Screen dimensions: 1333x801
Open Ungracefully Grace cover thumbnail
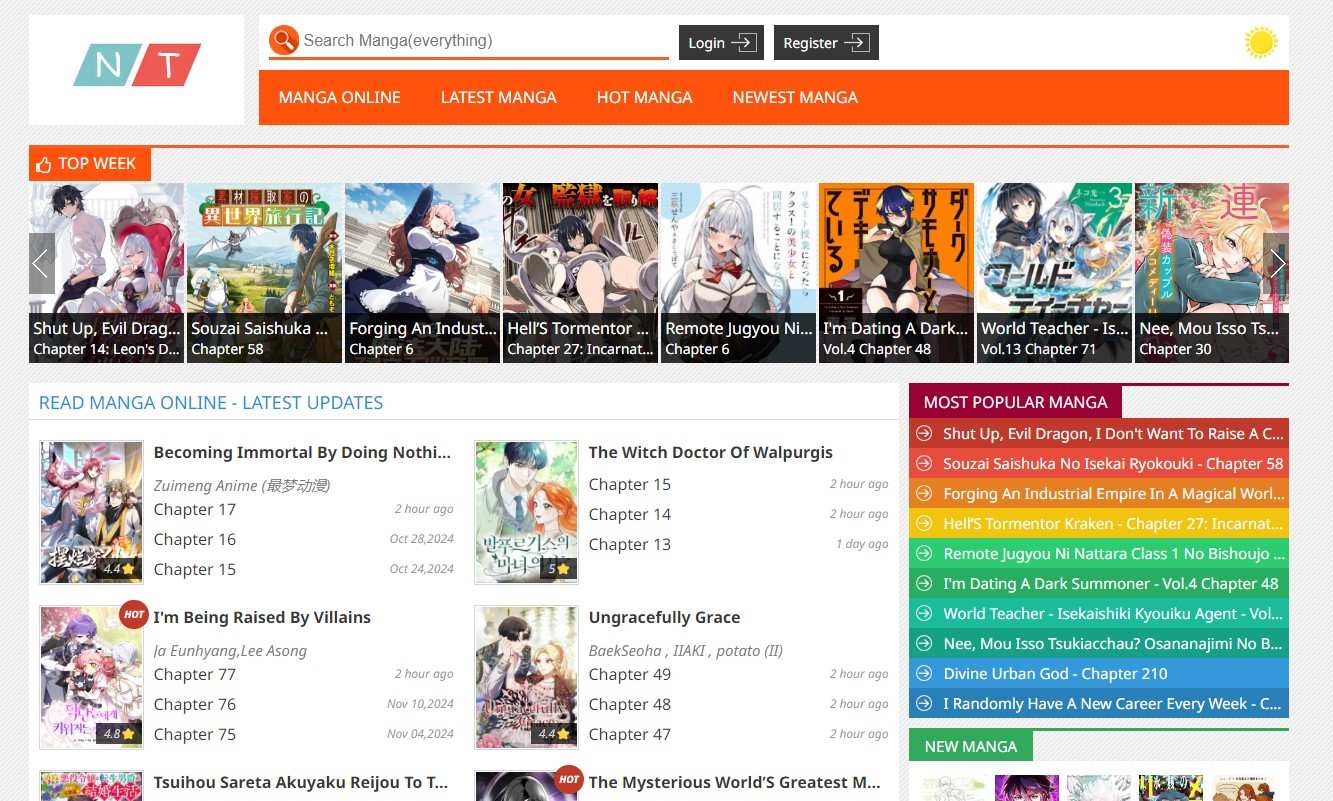coord(526,677)
